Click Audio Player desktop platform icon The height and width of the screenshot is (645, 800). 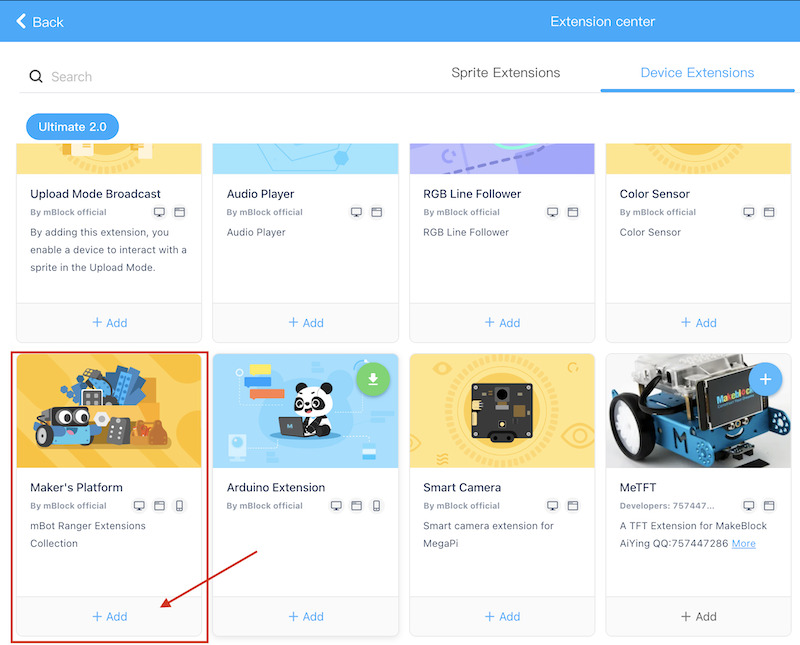[x=356, y=212]
